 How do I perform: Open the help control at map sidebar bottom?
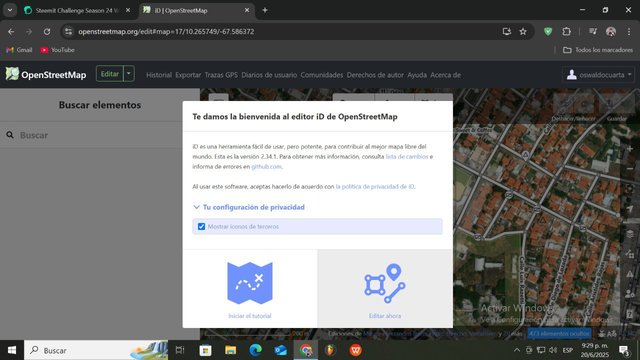point(630,313)
